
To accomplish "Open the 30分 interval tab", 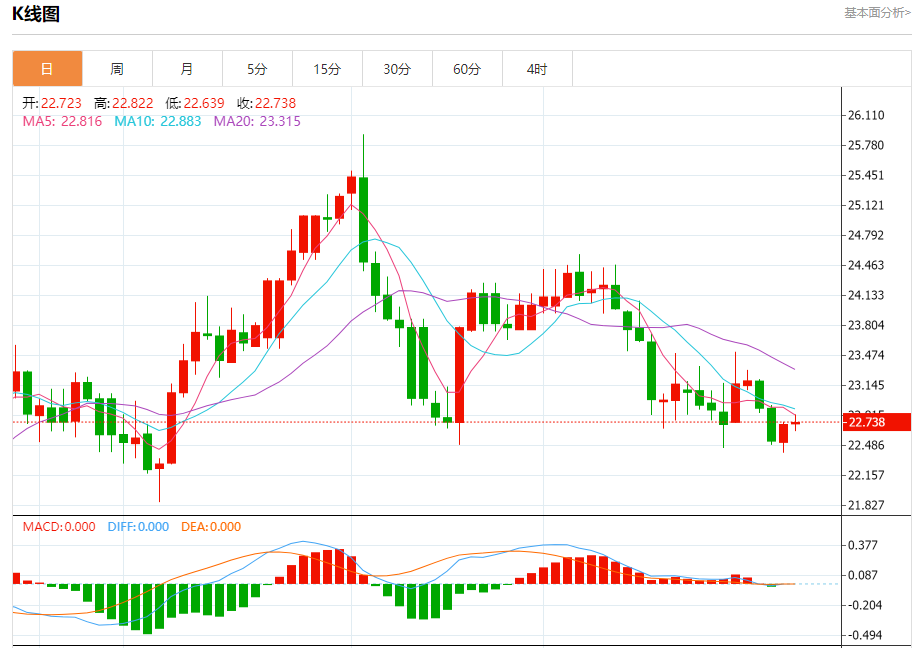I will [397, 69].
